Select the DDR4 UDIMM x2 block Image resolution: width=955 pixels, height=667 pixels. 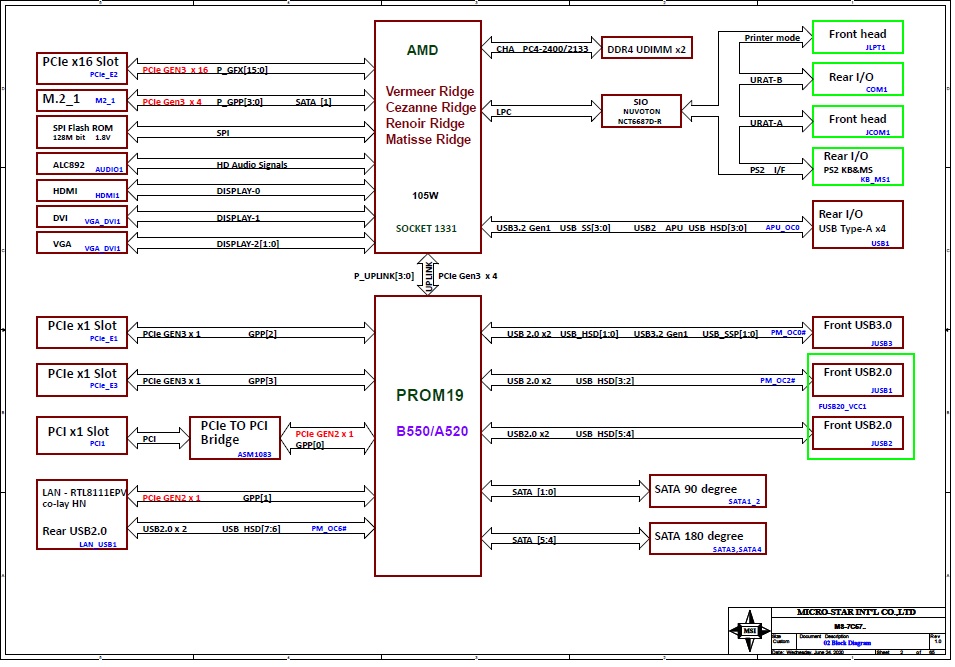point(646,48)
